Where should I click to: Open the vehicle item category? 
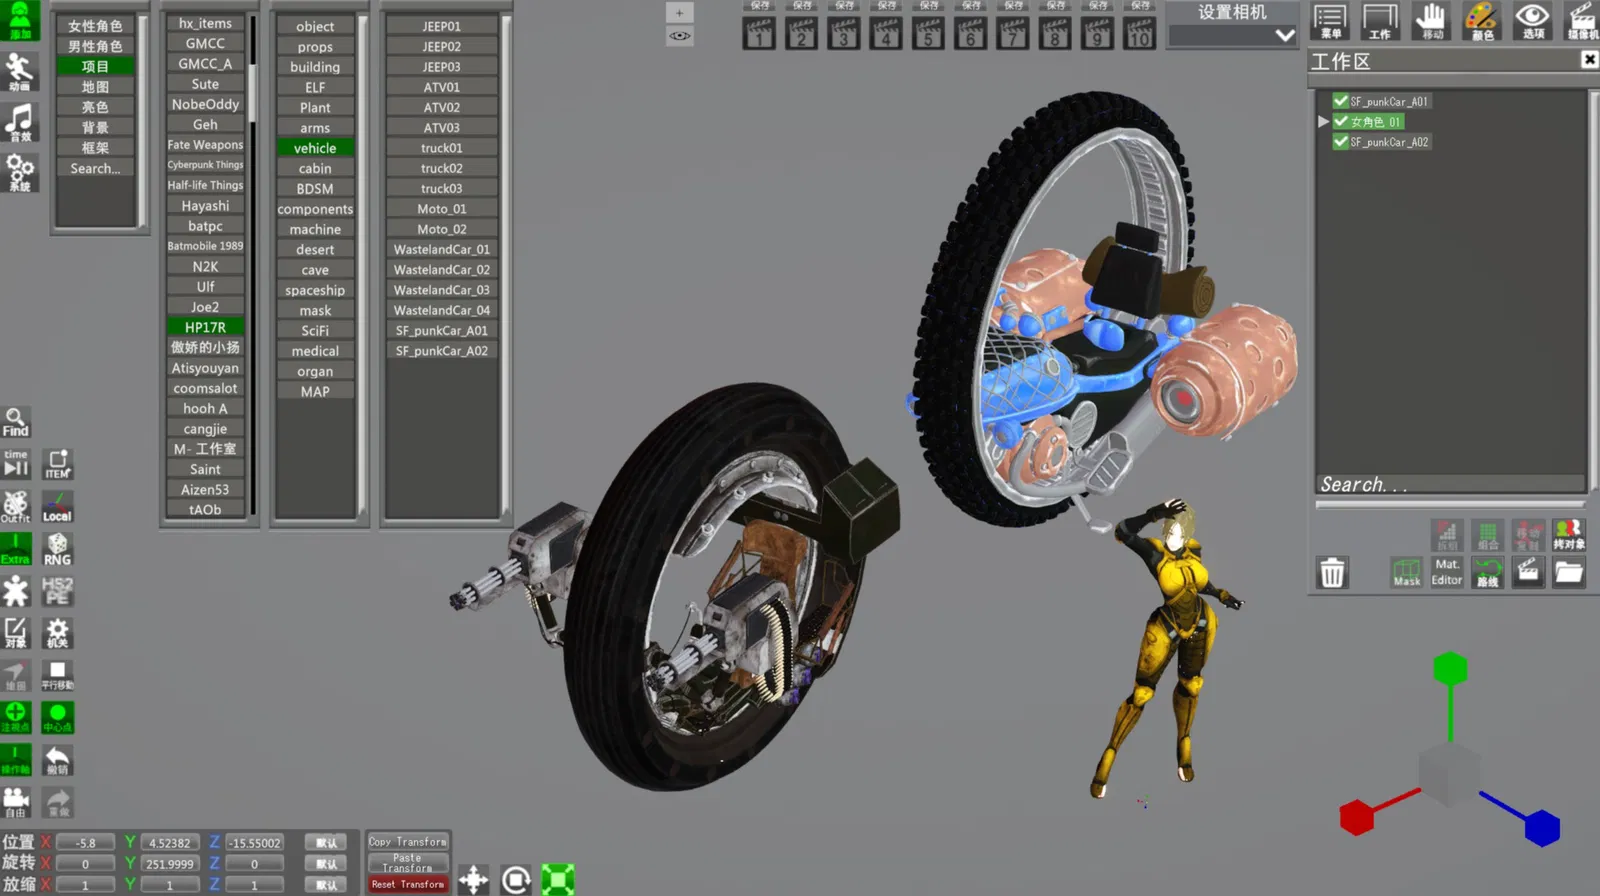315,148
